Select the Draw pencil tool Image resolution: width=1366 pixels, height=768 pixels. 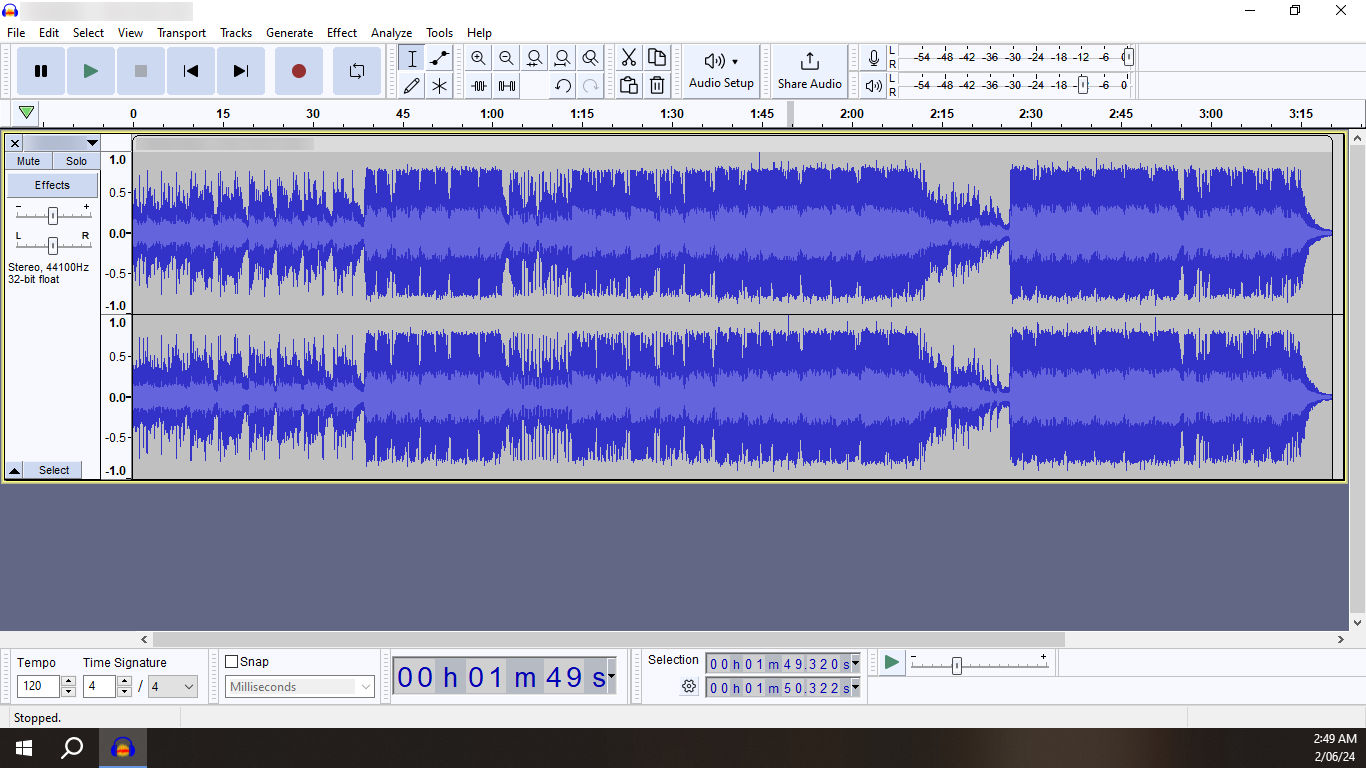[x=411, y=86]
